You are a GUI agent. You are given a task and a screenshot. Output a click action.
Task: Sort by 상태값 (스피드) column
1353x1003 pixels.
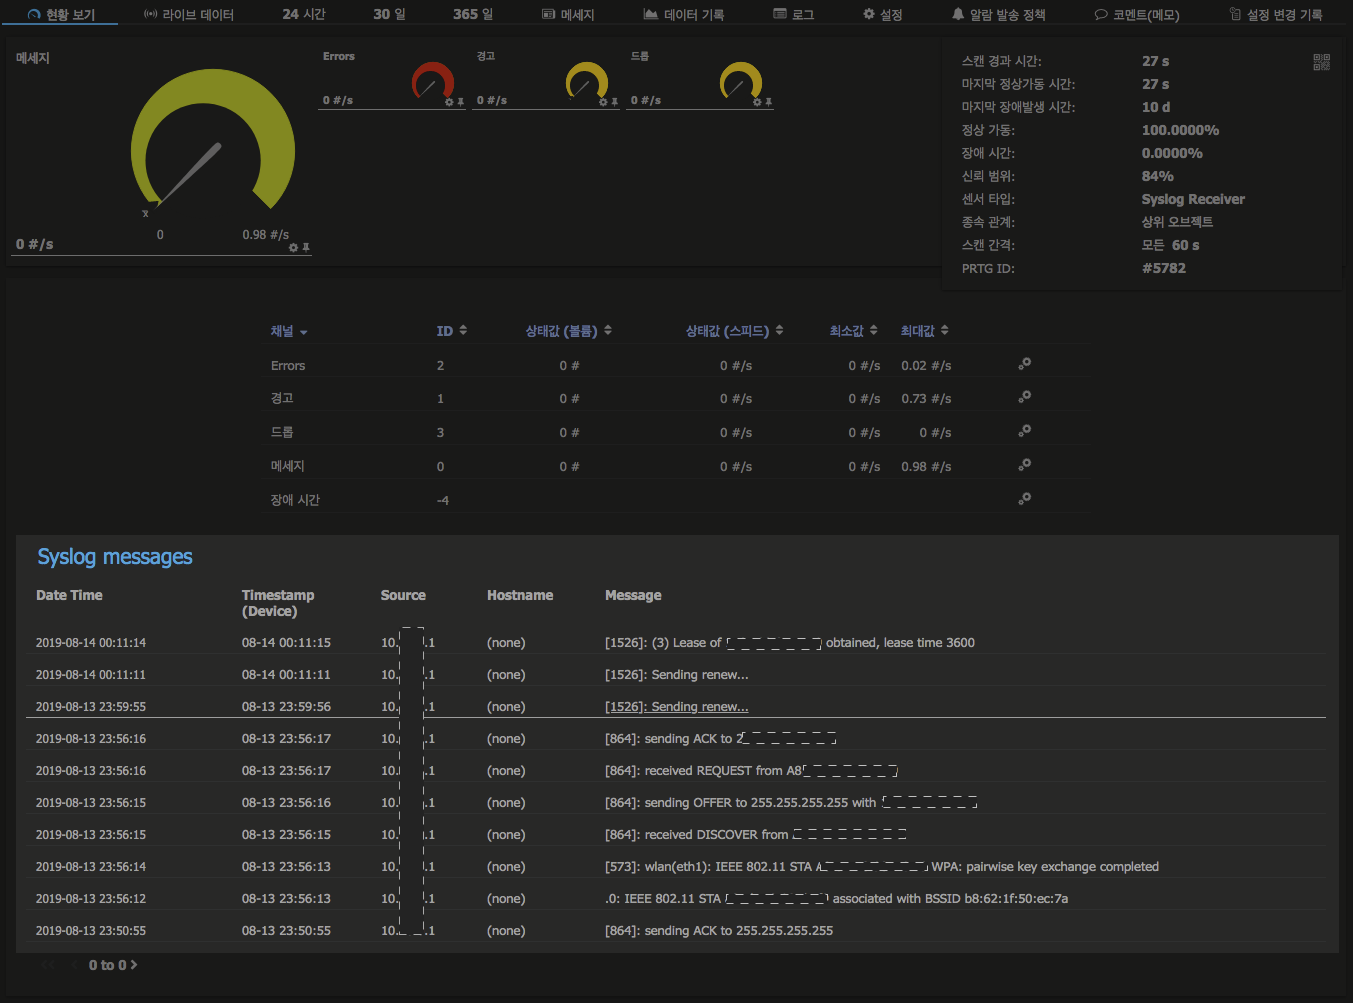point(734,331)
